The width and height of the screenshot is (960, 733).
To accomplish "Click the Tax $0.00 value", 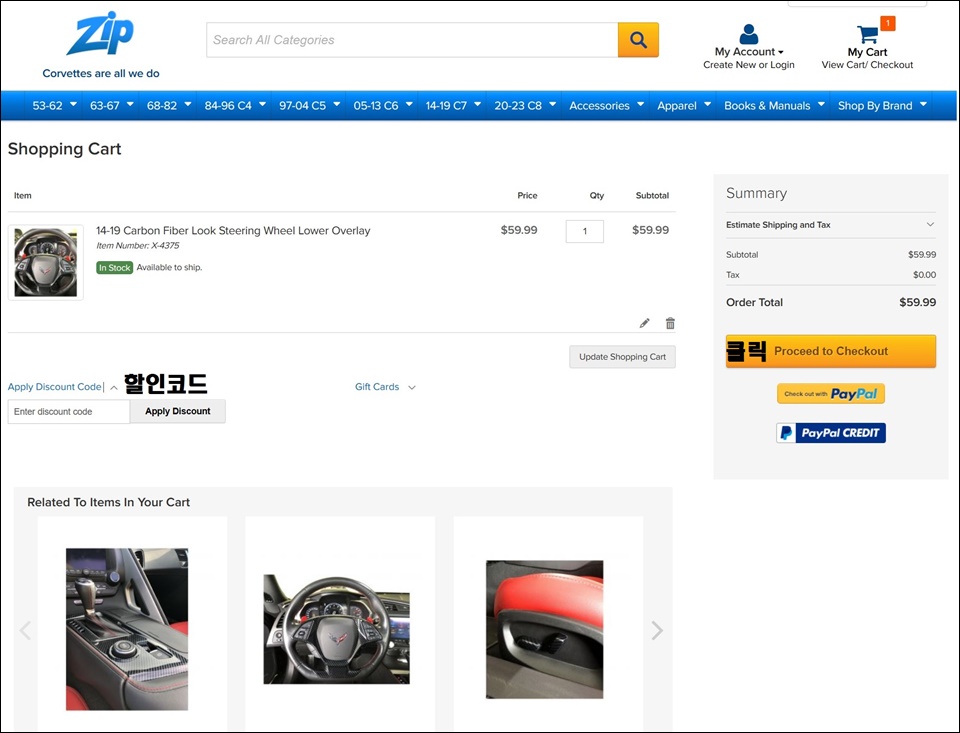I will [x=924, y=275].
